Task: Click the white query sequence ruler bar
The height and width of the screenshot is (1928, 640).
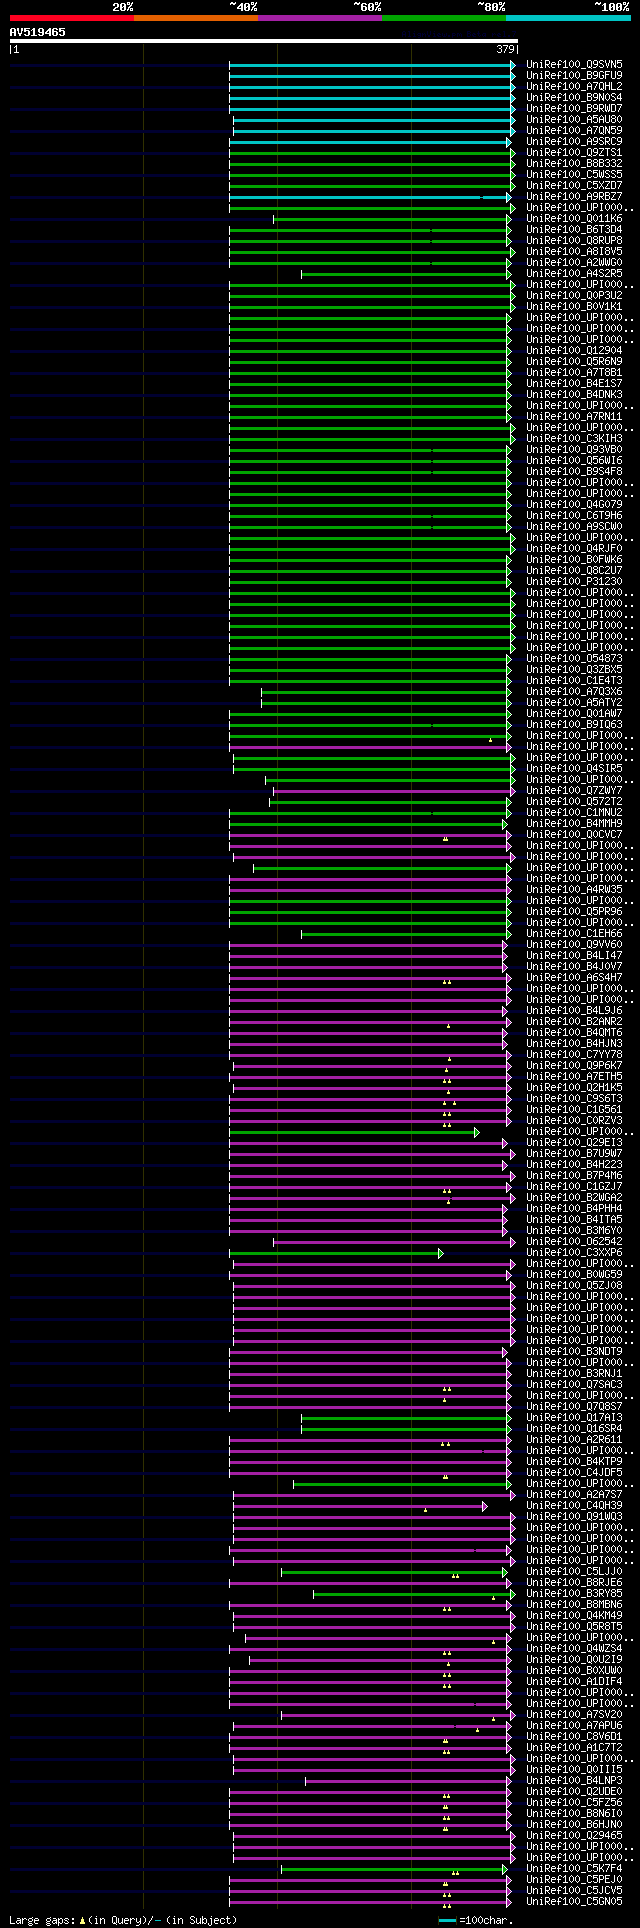Action: [x=263, y=41]
